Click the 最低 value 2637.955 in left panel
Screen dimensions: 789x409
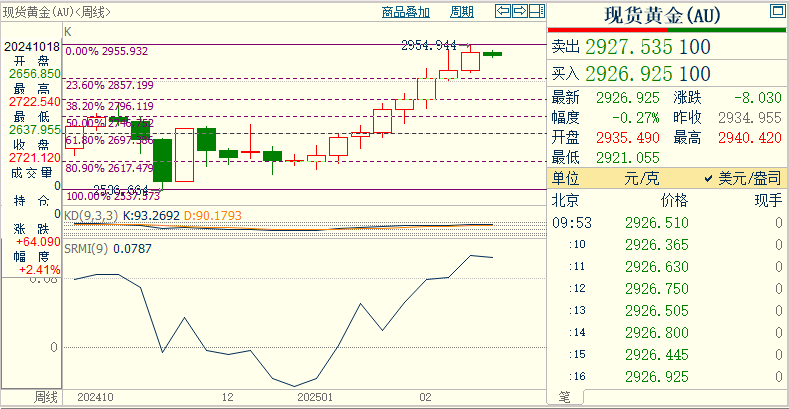coord(34,130)
